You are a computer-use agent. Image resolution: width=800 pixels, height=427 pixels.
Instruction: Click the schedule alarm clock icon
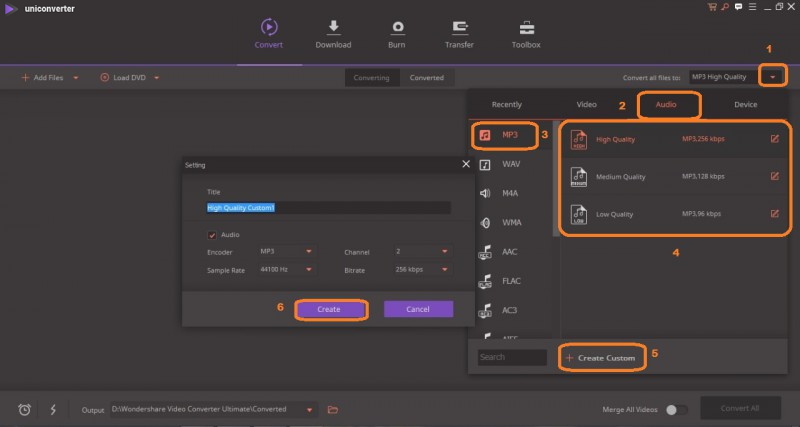[x=24, y=409]
